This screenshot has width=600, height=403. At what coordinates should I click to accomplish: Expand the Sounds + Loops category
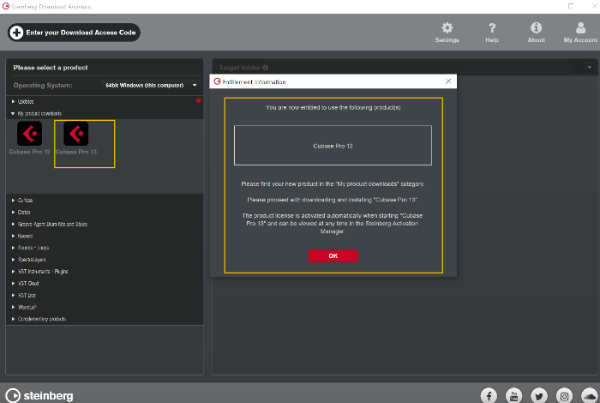tap(13, 248)
